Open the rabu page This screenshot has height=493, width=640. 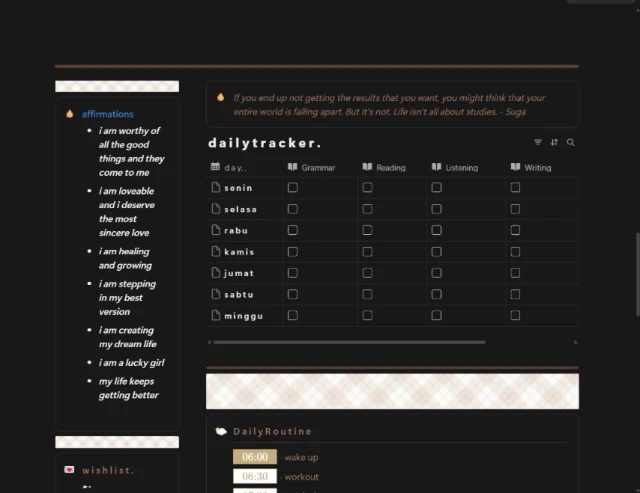[x=236, y=231]
